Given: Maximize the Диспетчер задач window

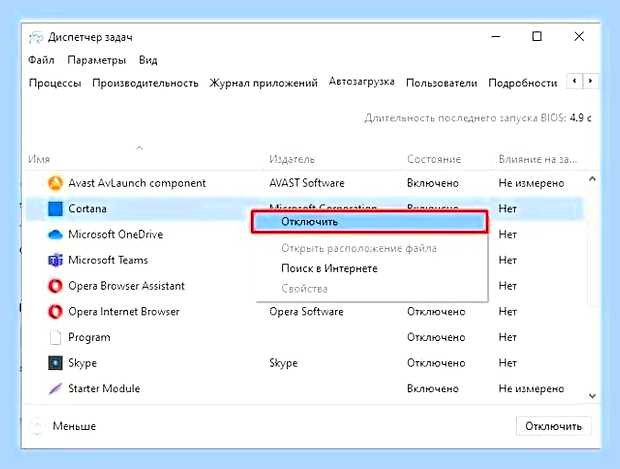Looking at the screenshot, I should pyautogui.click(x=537, y=36).
